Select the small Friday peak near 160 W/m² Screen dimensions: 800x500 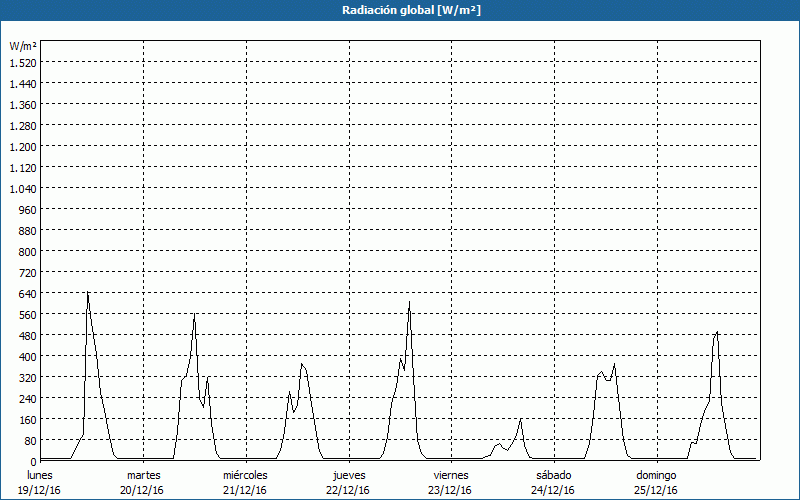click(x=520, y=419)
